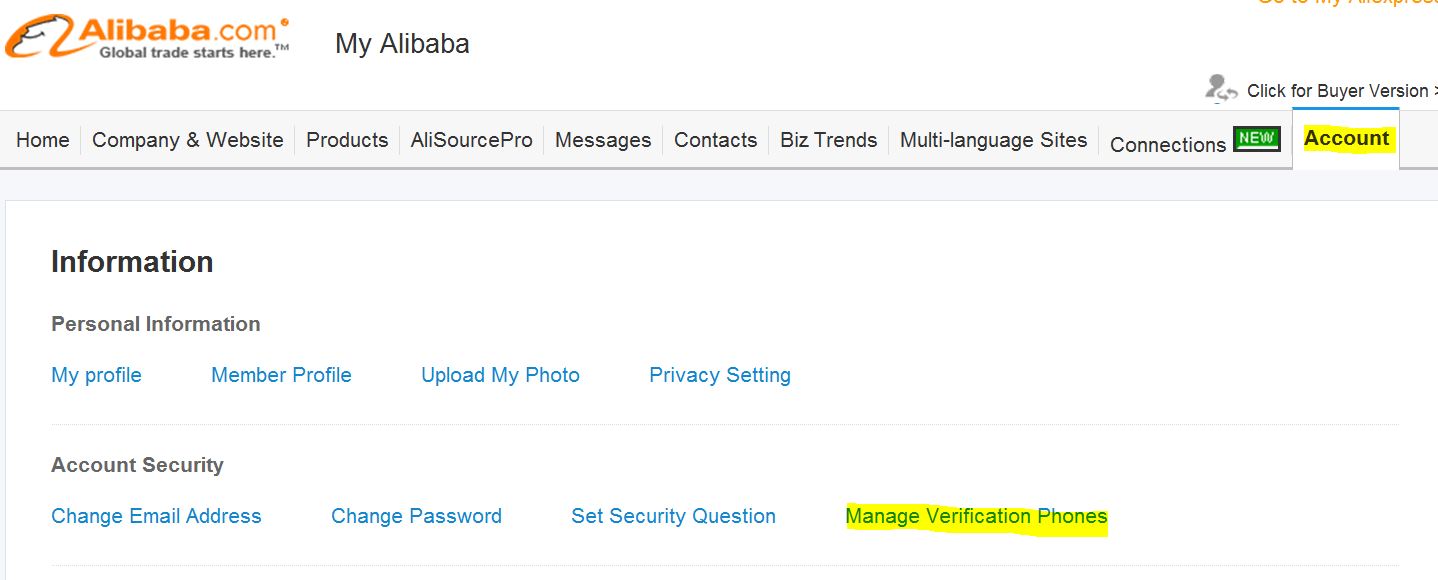Switch to the Products tab

(347, 140)
